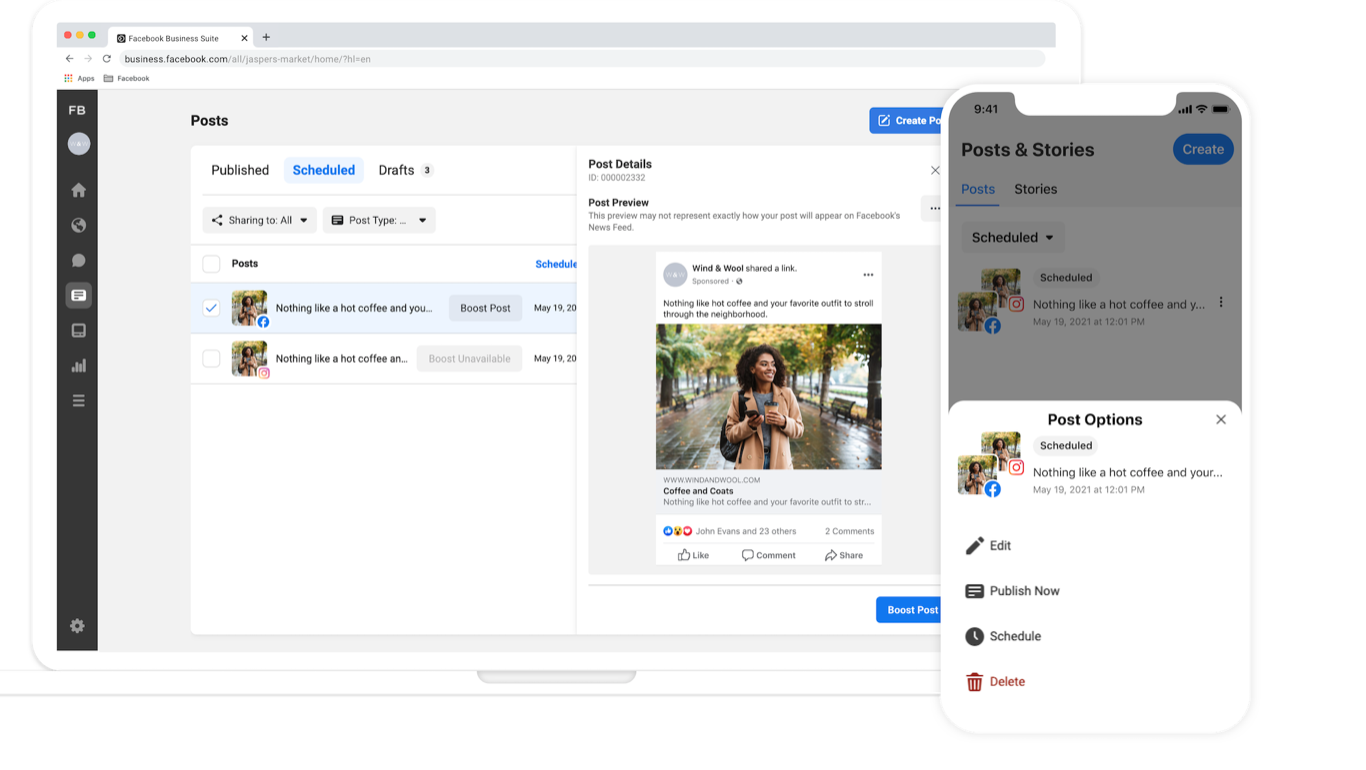
Task: Open the Sharing to: All dropdown
Action: coord(259,219)
